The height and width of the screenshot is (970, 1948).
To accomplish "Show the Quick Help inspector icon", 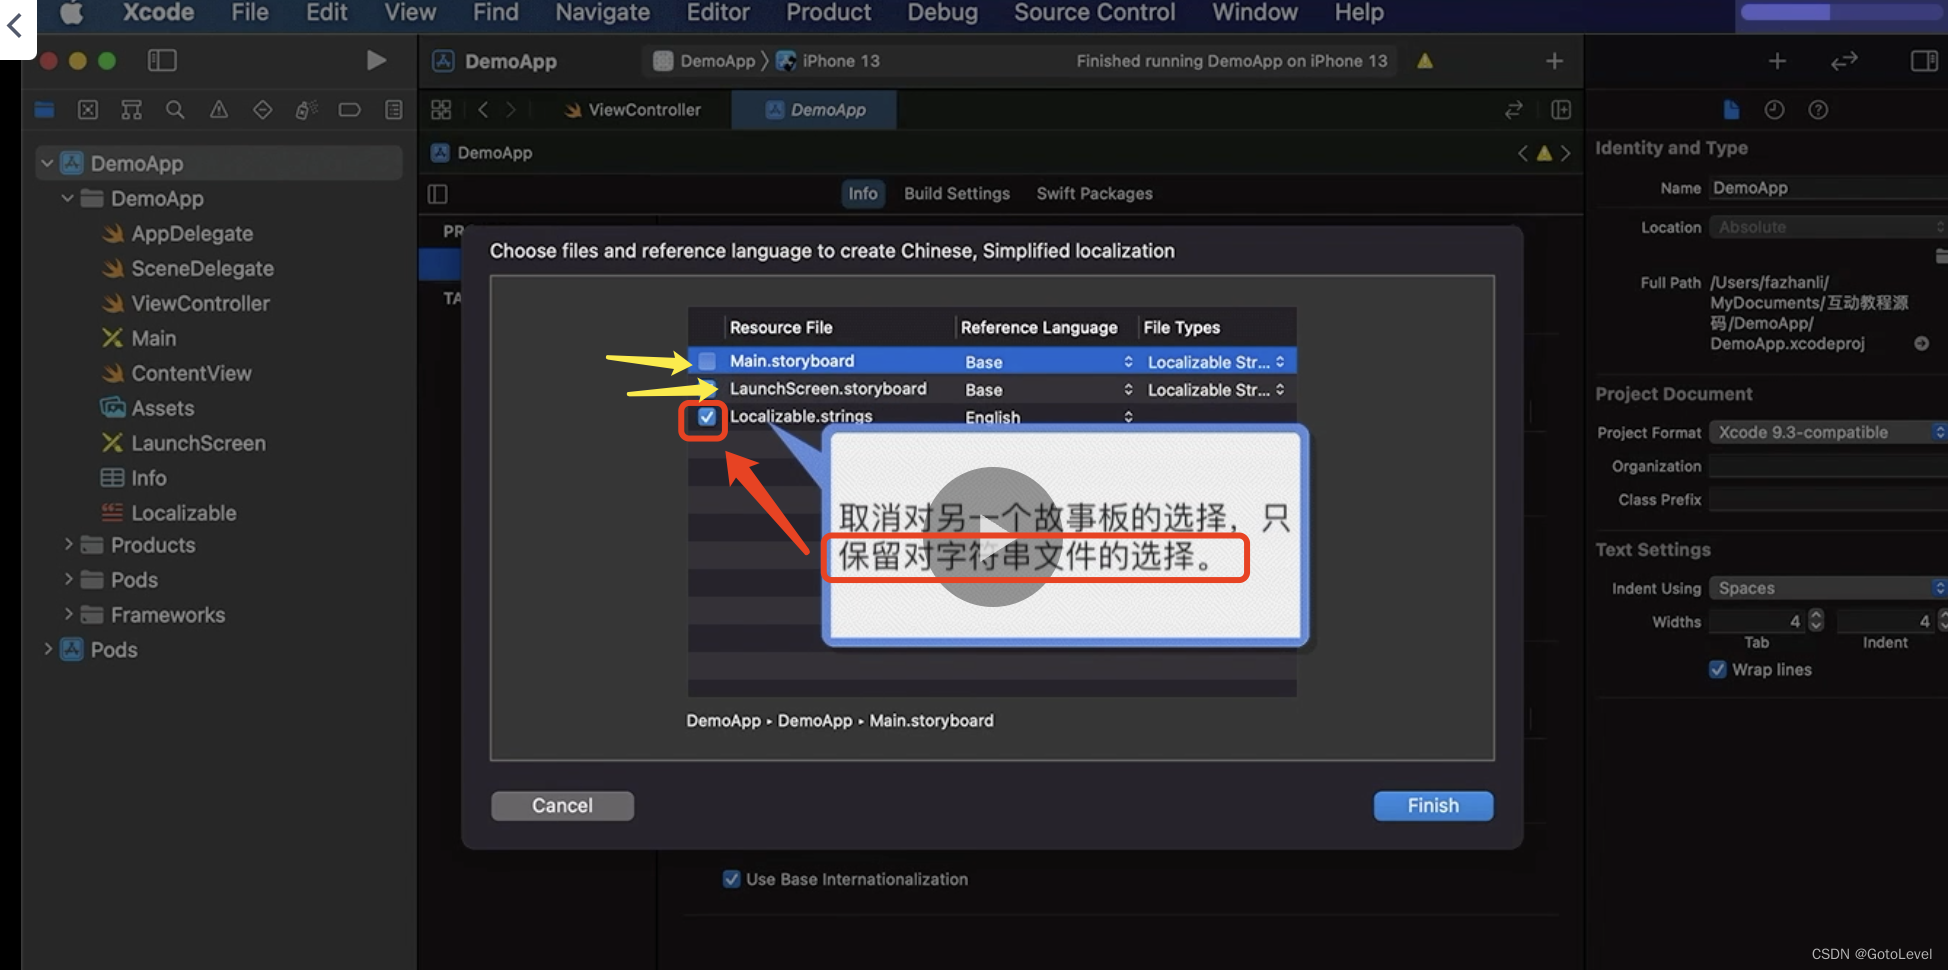I will click(x=1819, y=110).
